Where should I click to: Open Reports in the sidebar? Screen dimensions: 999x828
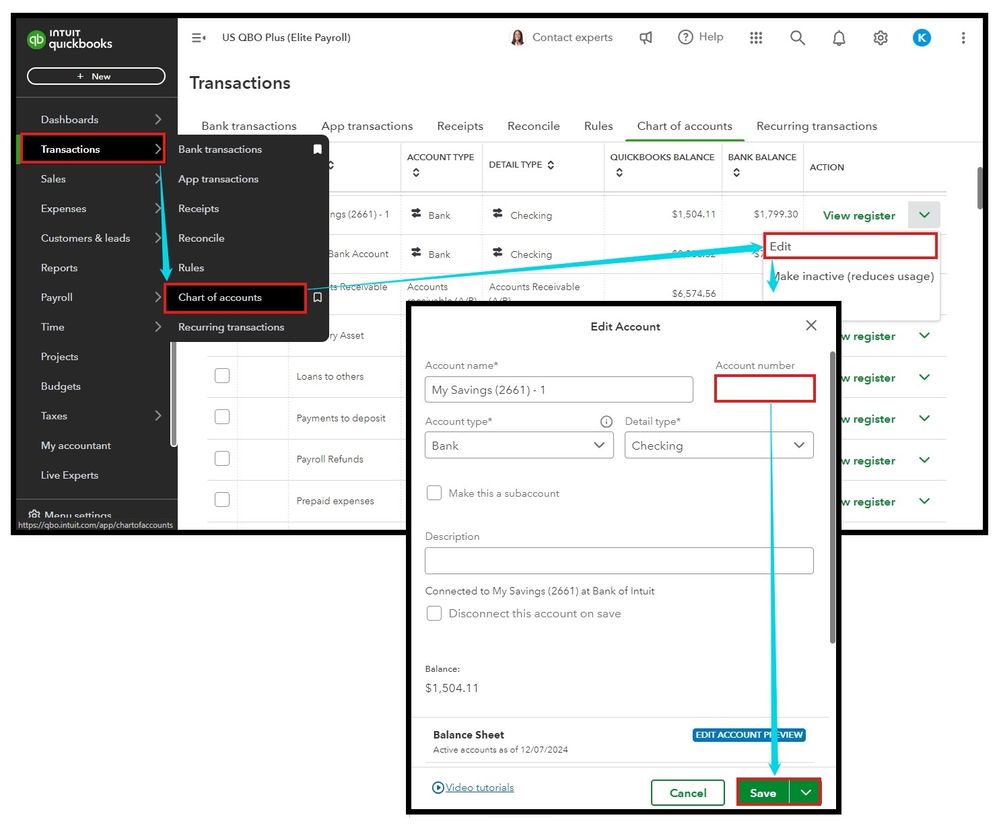click(59, 268)
